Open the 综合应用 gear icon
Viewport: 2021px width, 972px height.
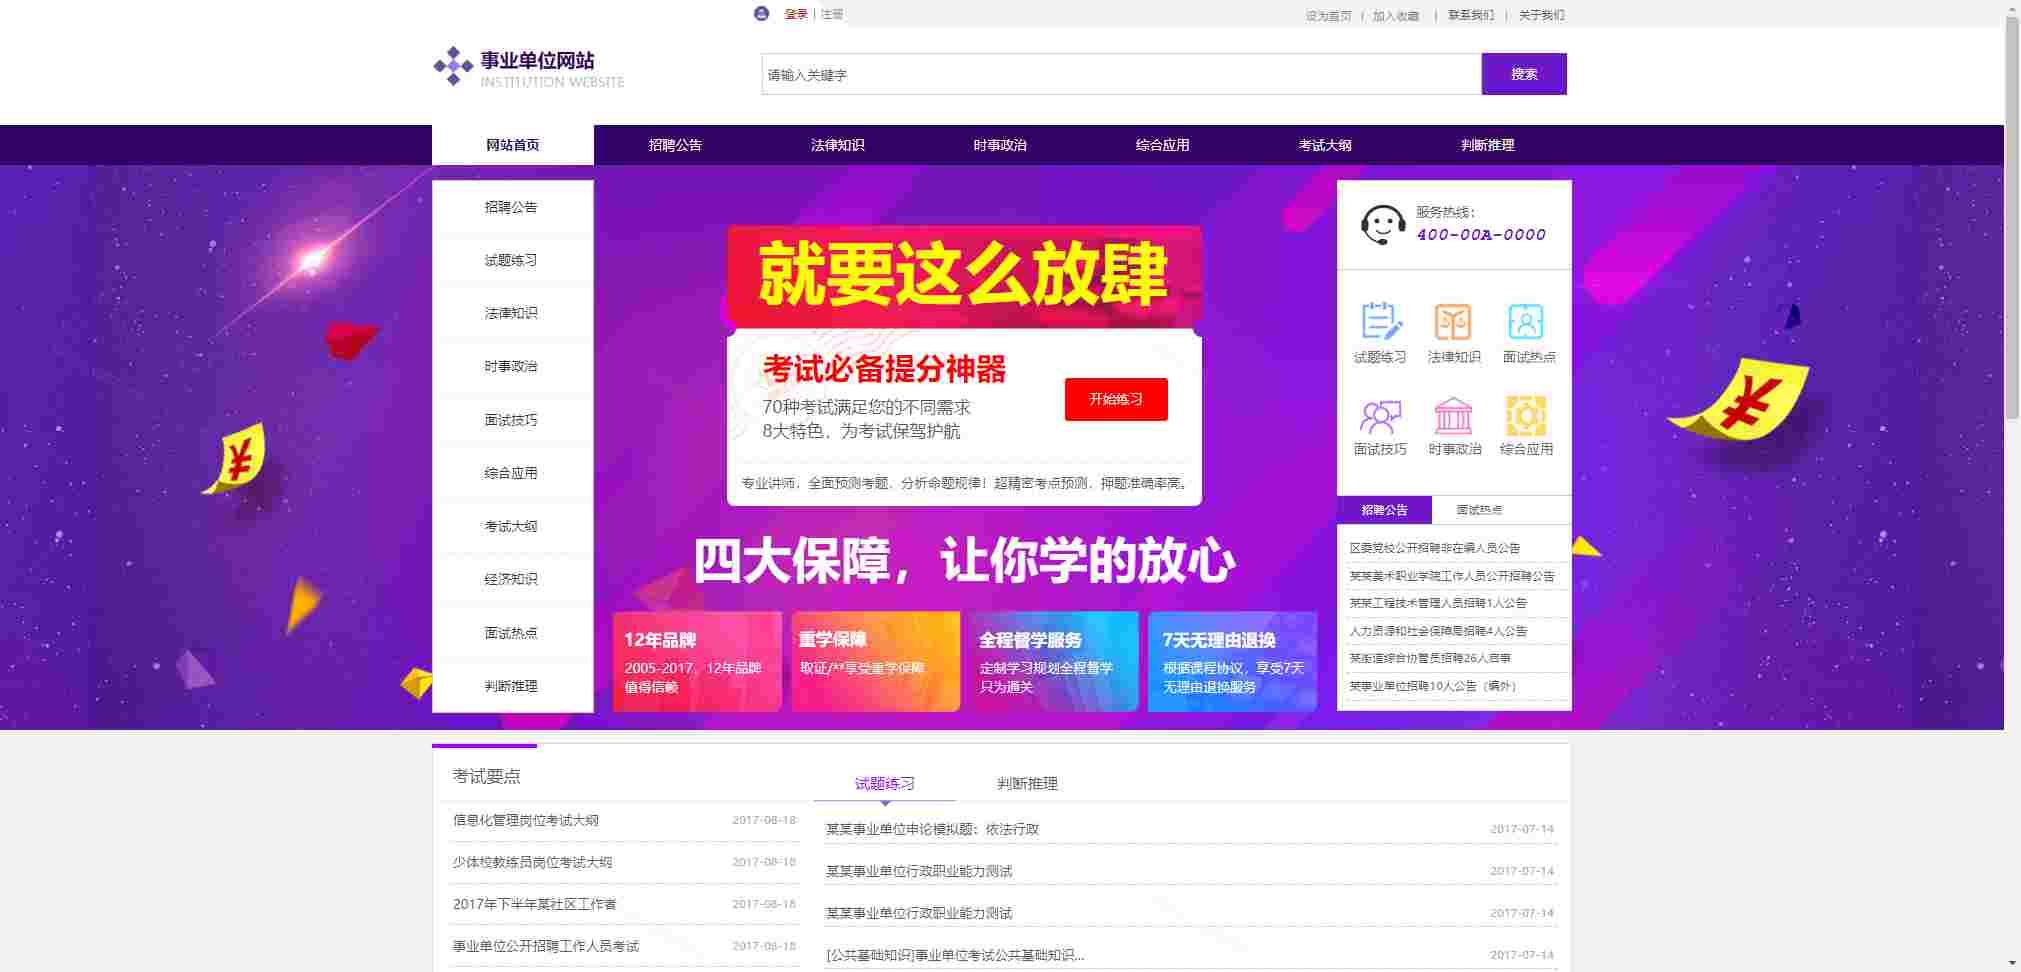(x=1526, y=415)
